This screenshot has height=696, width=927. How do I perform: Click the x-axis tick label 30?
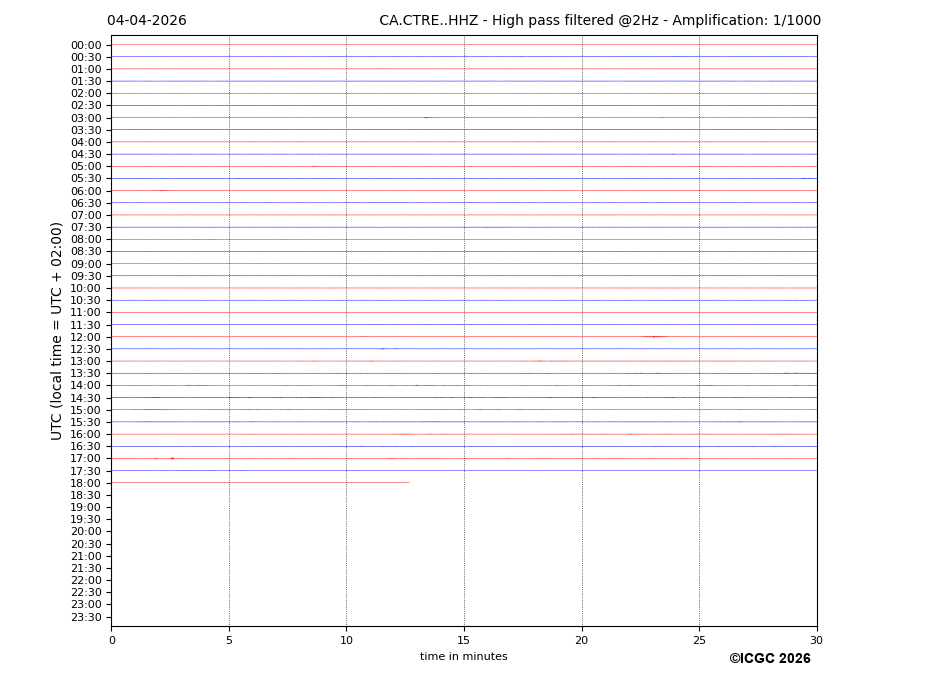[816, 640]
